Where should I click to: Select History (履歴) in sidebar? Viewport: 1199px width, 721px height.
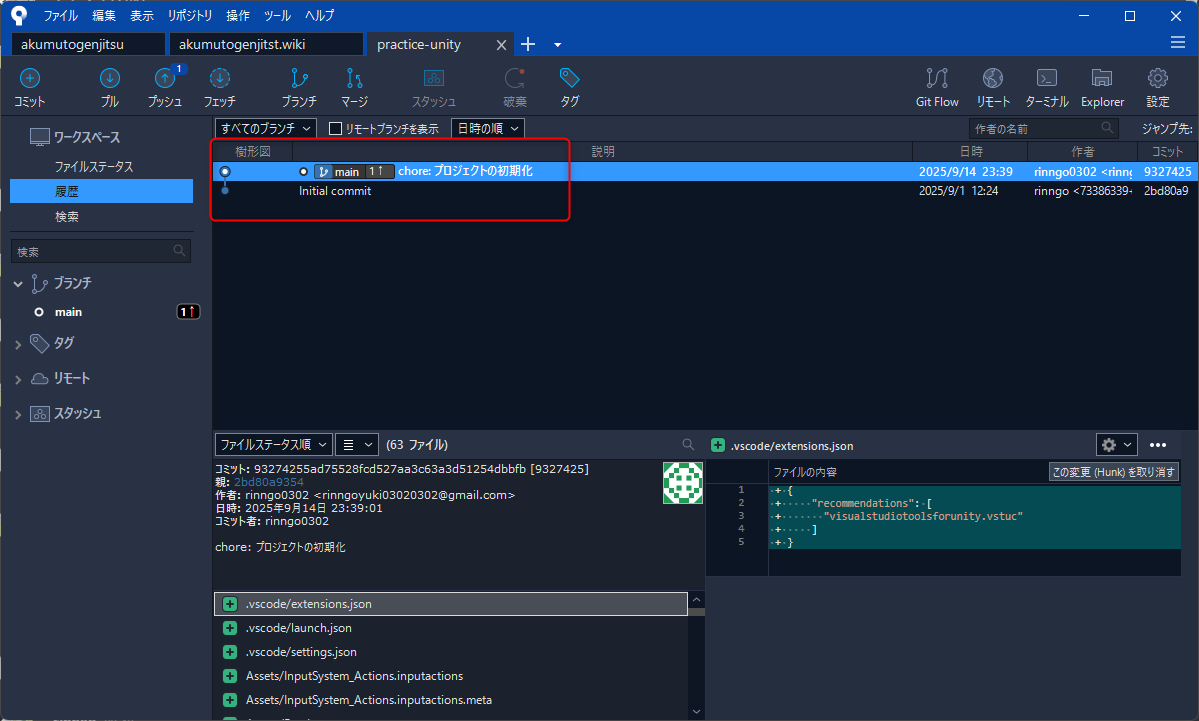click(101, 191)
